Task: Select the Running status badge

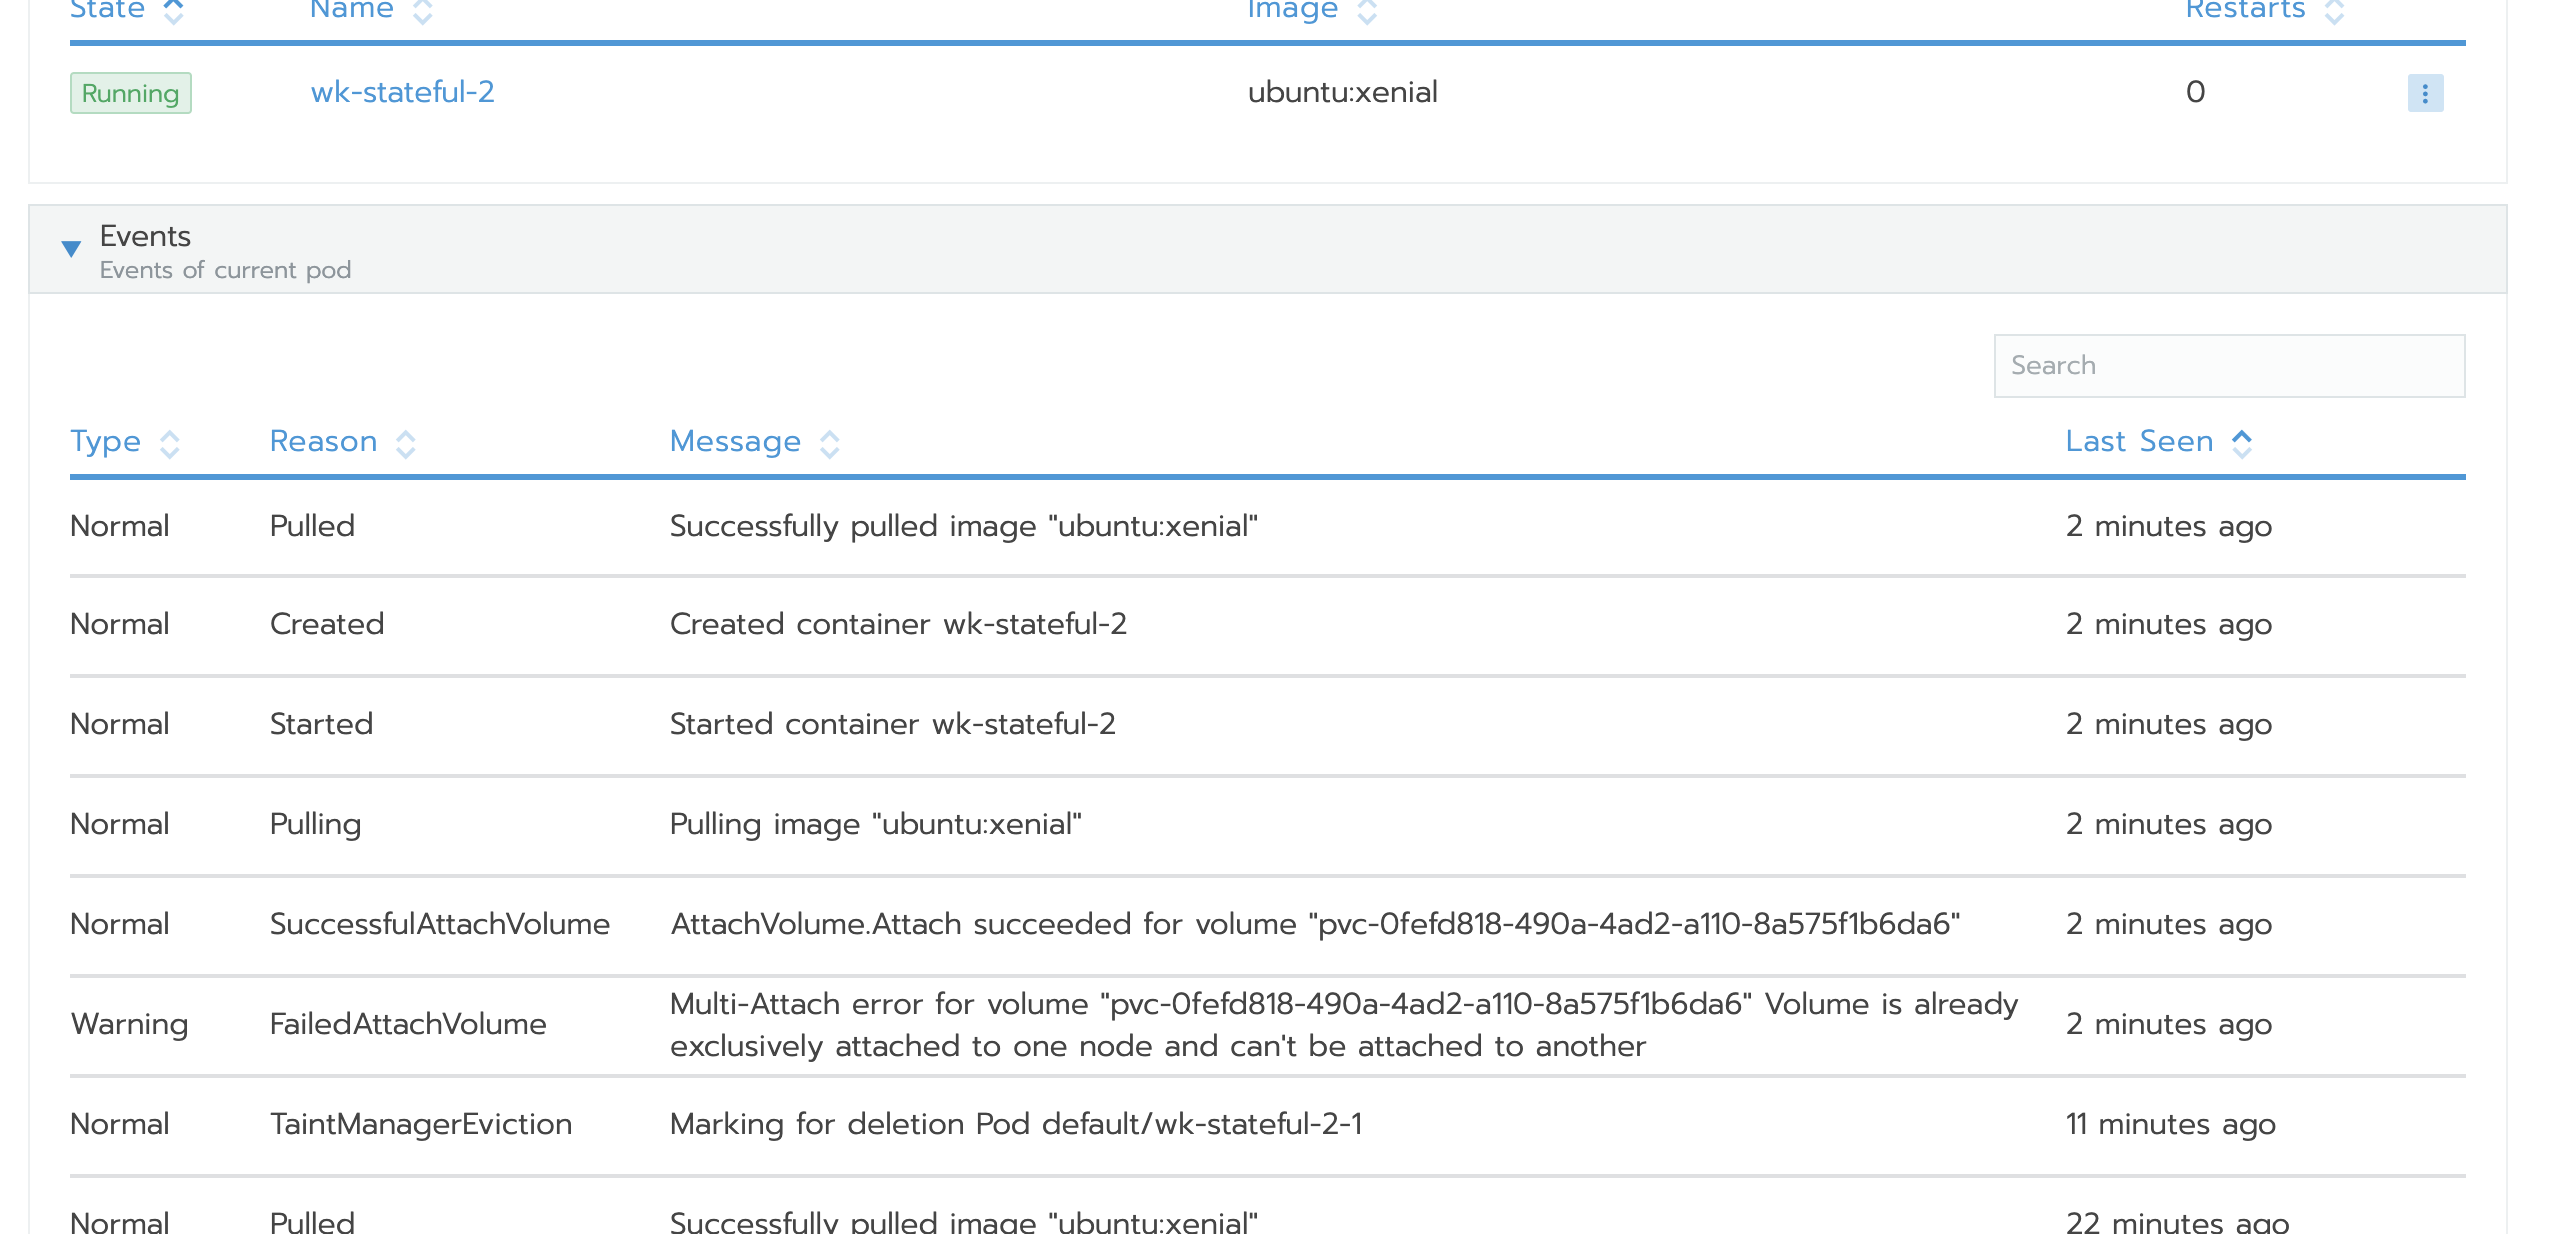Action: pos(130,92)
